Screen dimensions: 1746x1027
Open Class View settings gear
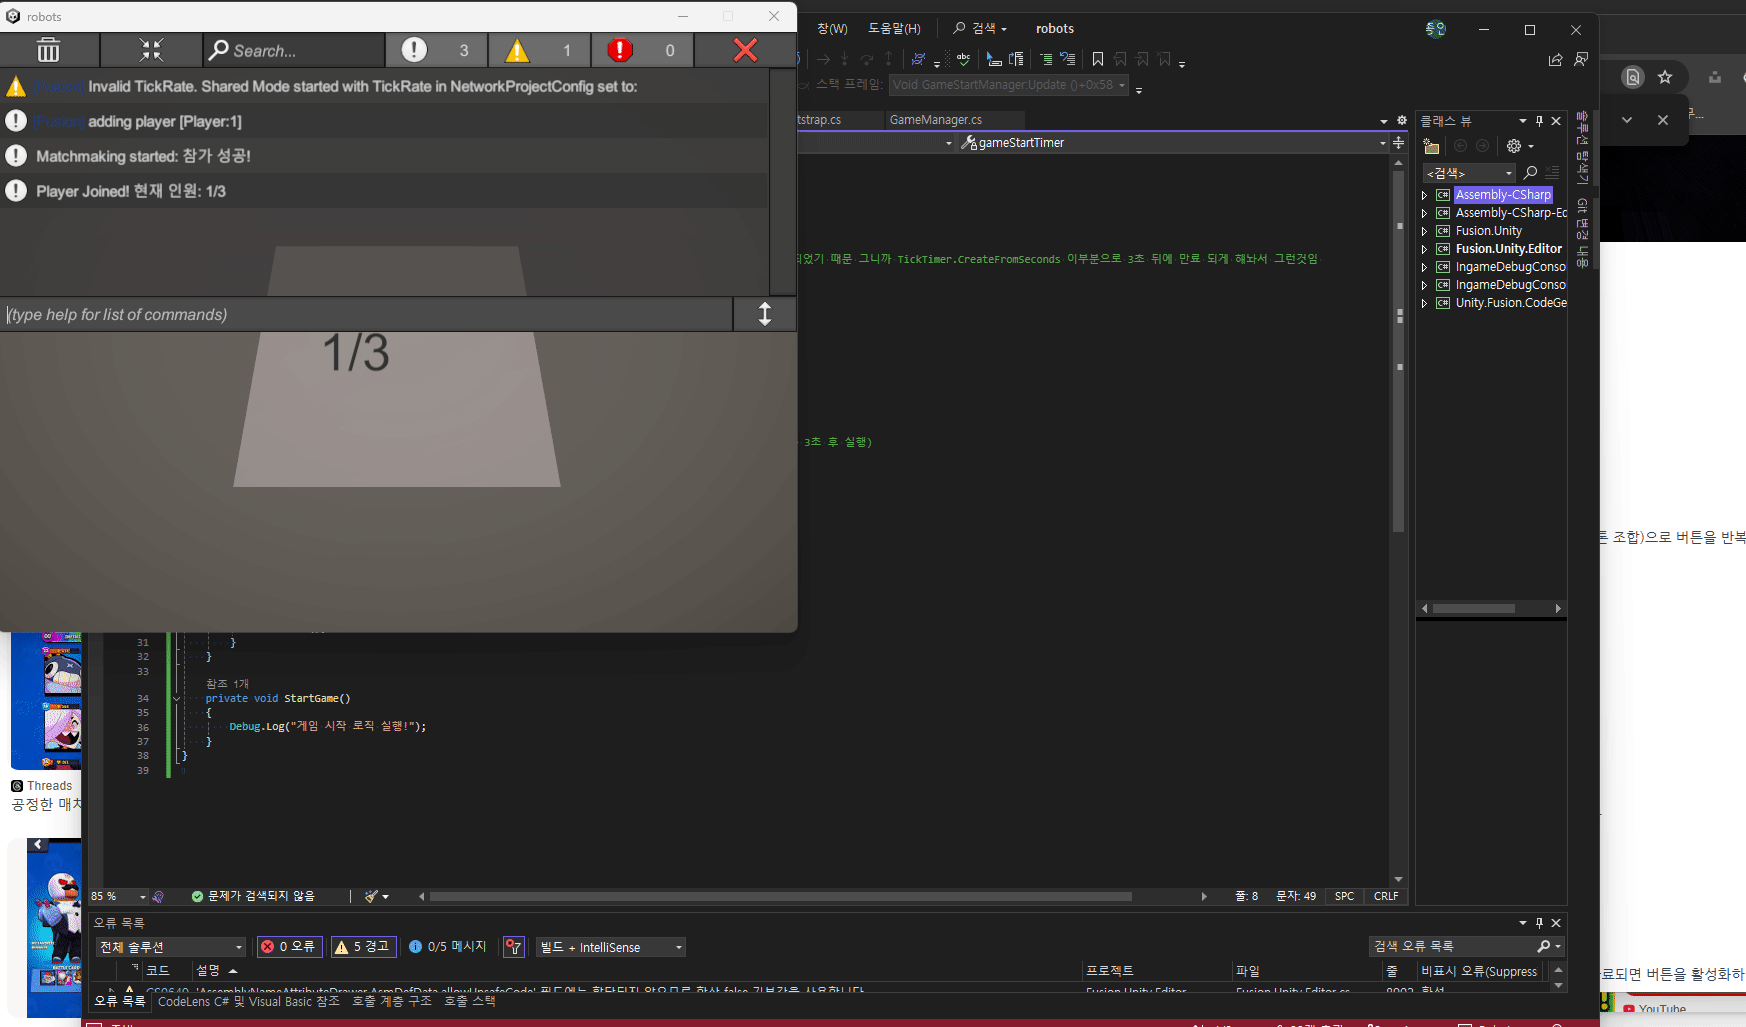(x=1514, y=146)
